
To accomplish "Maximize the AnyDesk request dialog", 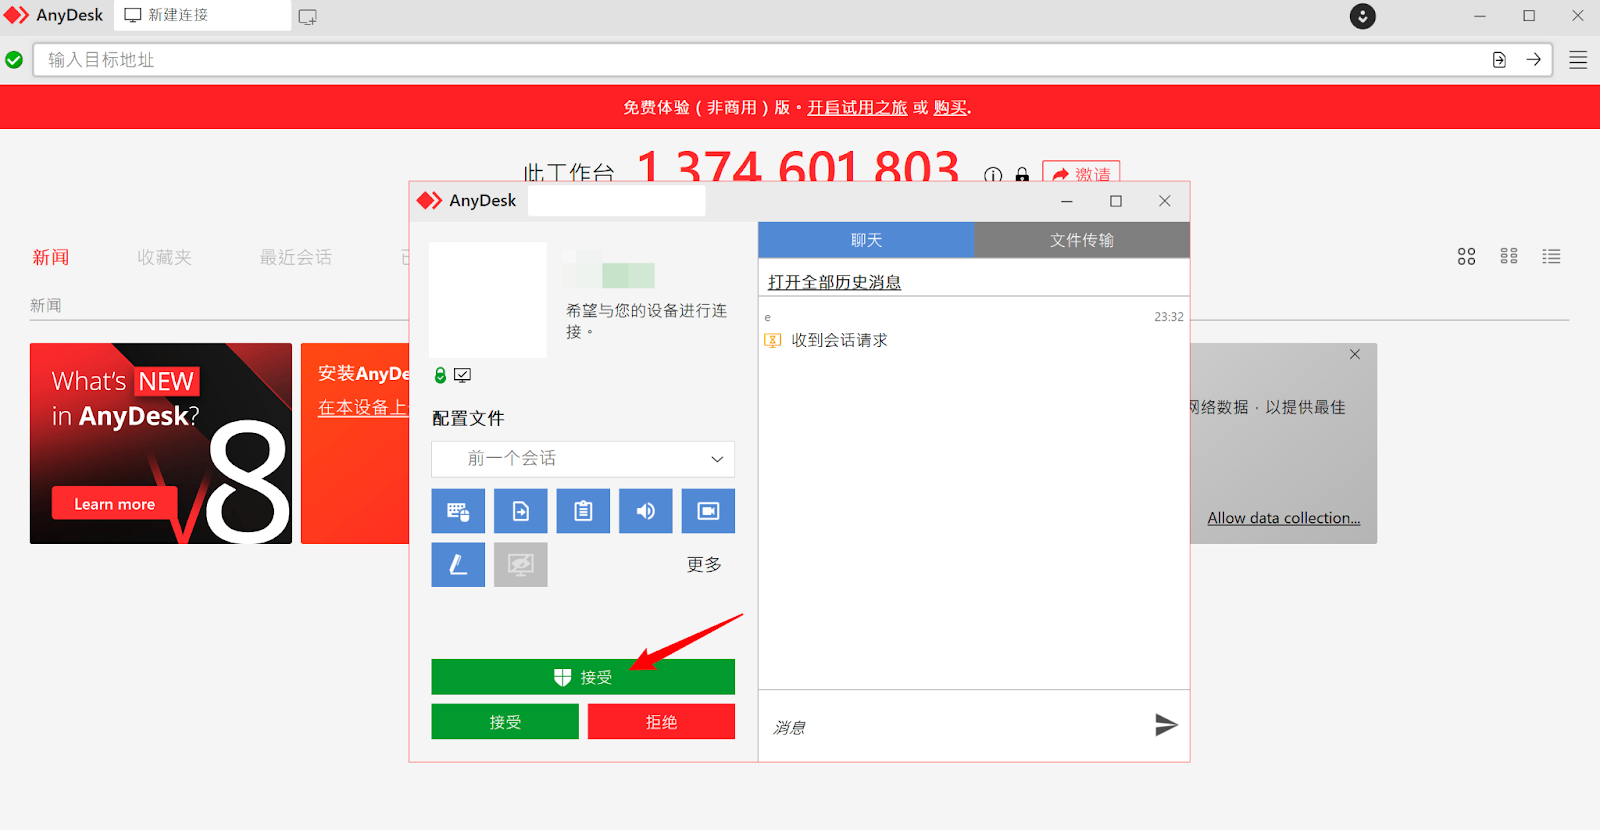I will click(1116, 201).
